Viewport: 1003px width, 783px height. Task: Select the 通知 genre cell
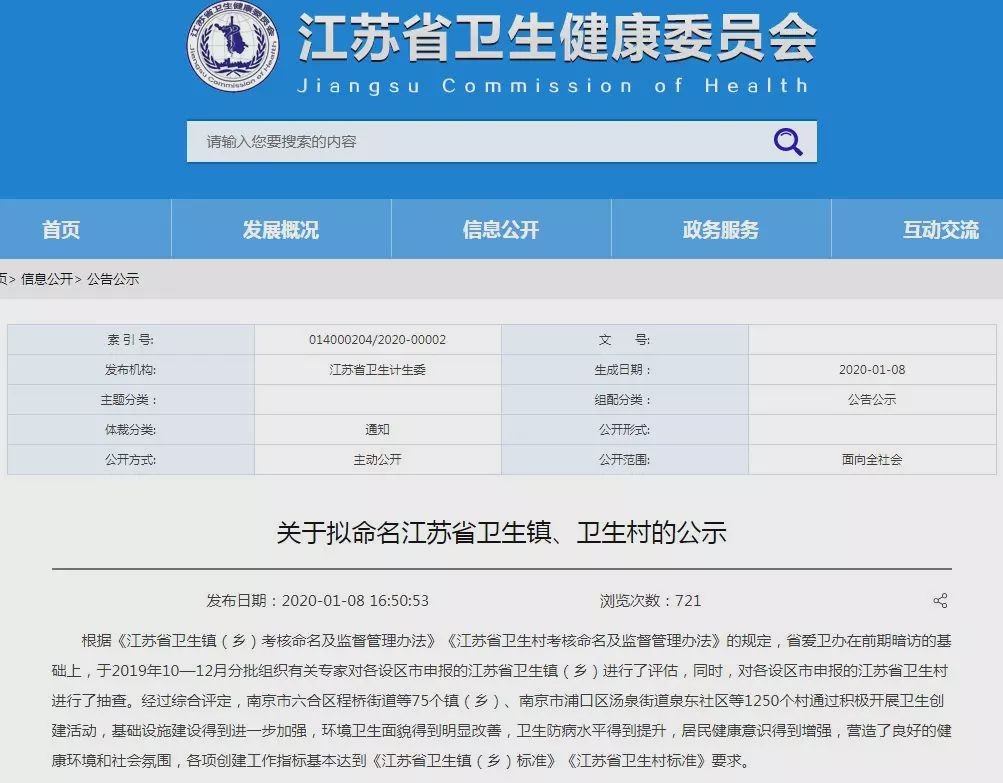377,430
